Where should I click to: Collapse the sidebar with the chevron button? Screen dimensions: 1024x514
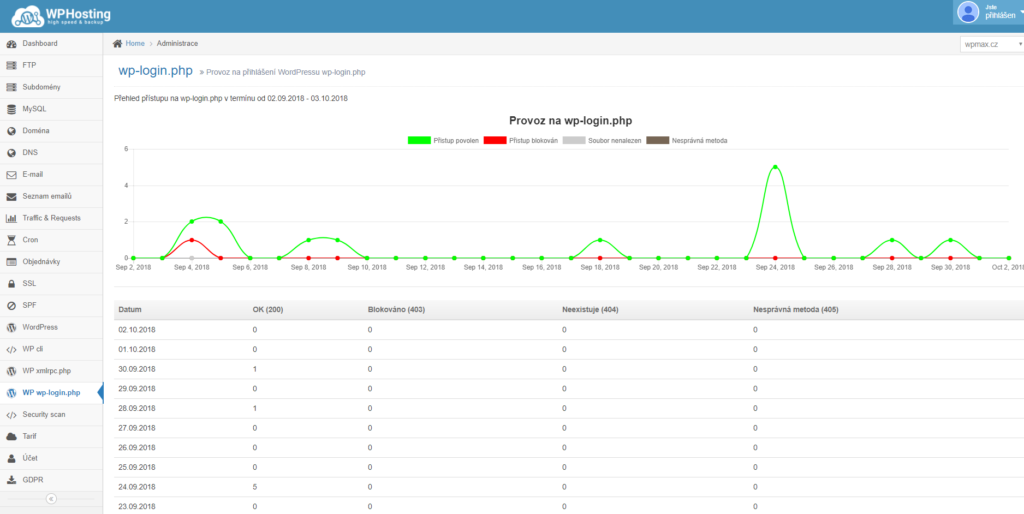coord(51,499)
